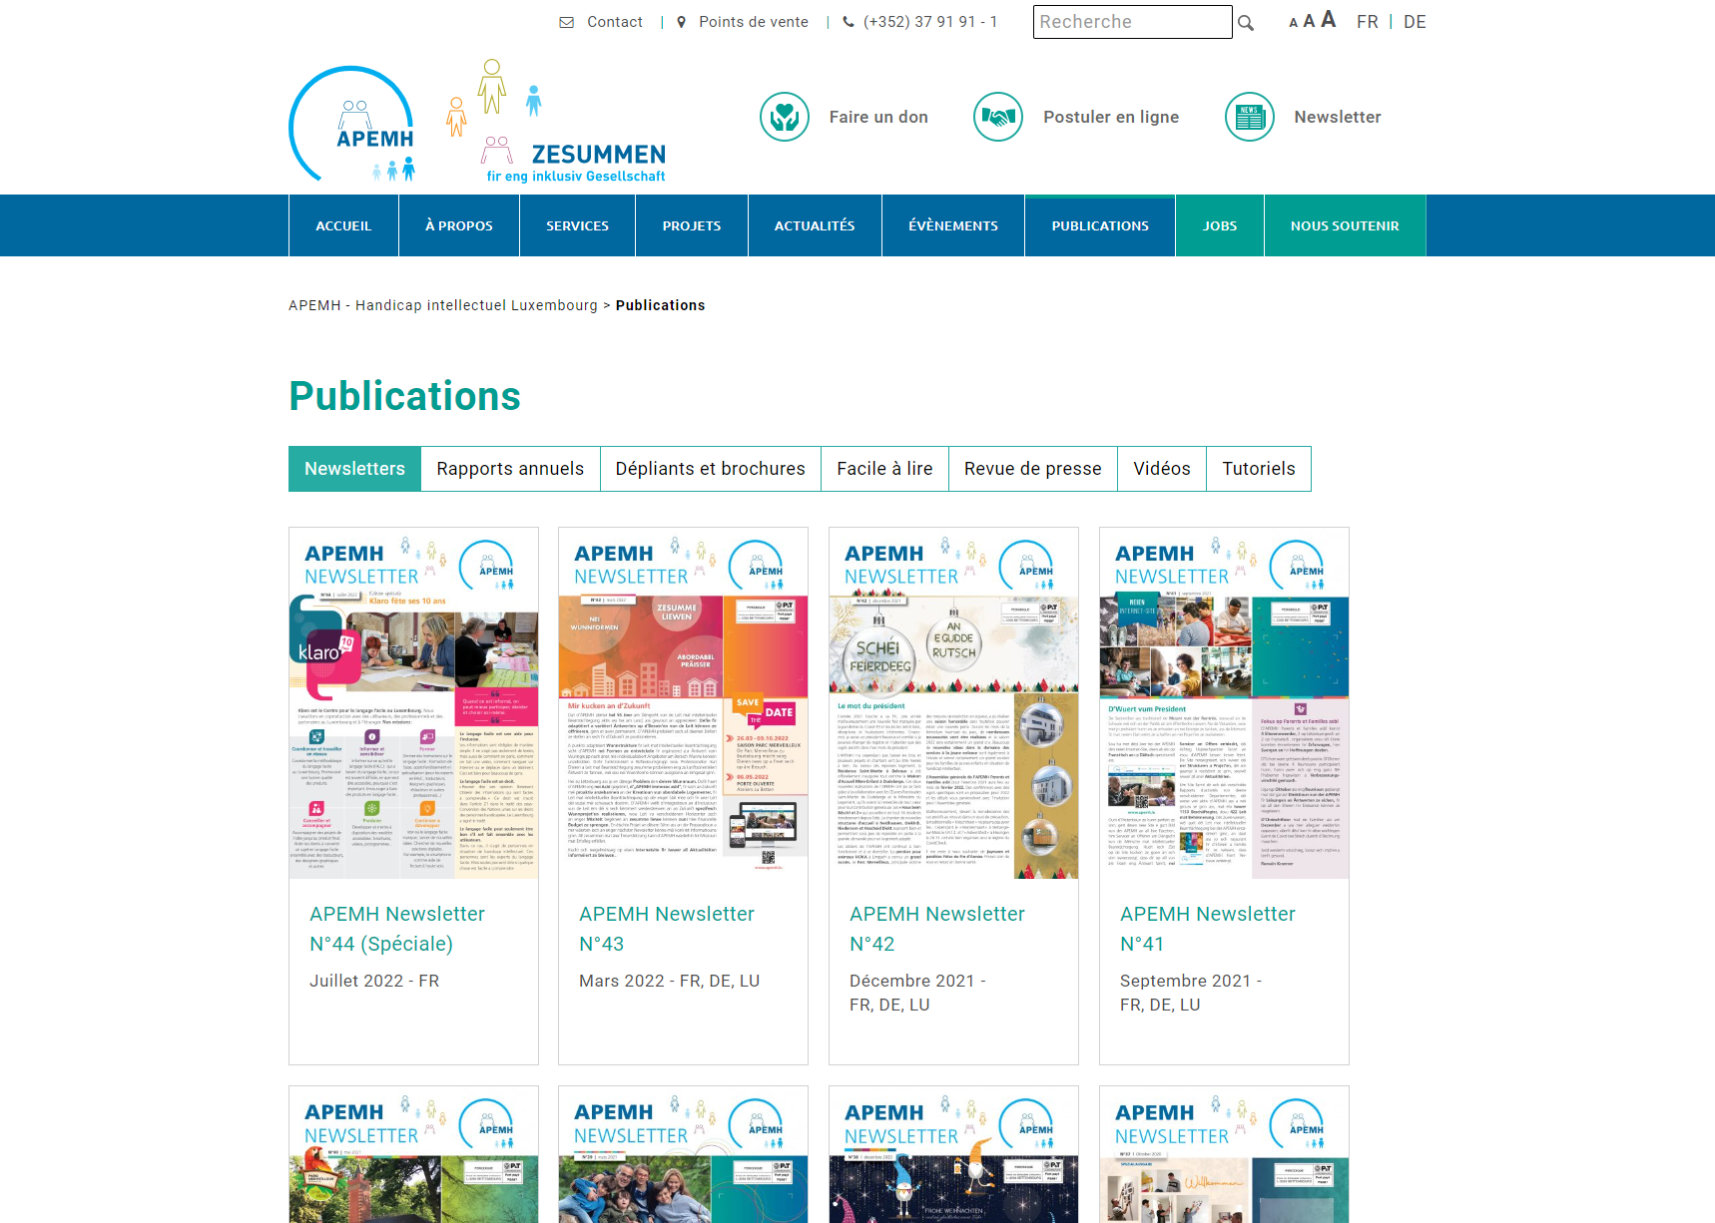This screenshot has height=1223, width=1715.
Task: Open the À propos navigation menu
Action: pos(459,226)
